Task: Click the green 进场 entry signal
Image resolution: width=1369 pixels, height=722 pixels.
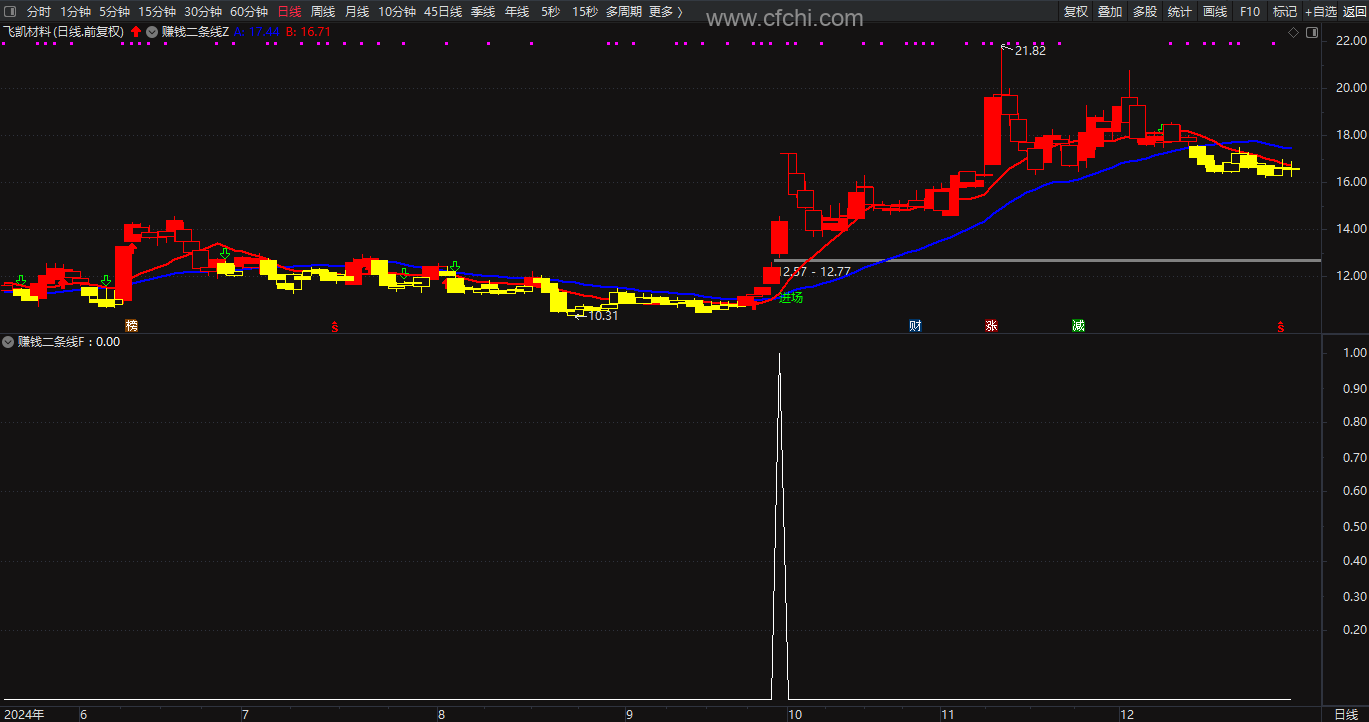Action: 791,297
